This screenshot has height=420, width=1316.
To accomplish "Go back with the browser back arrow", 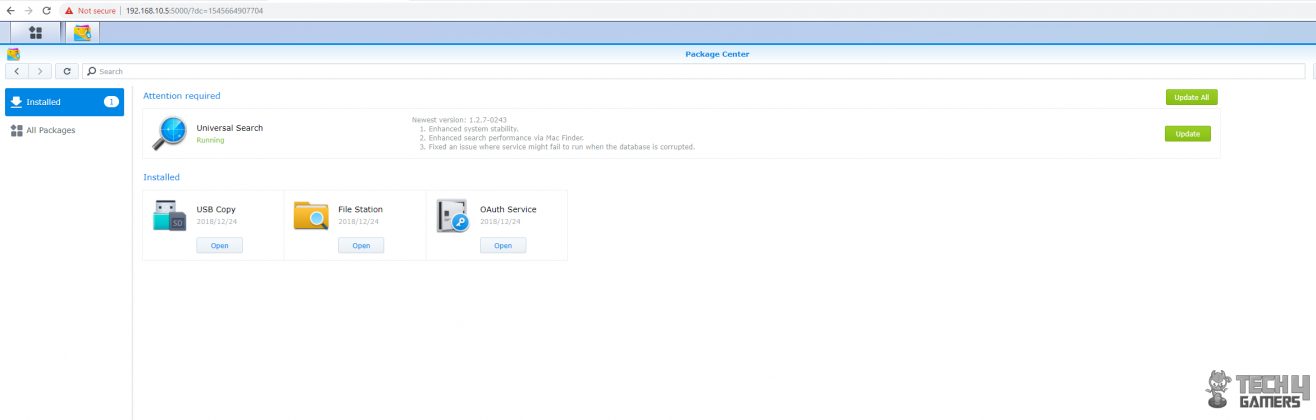I will point(10,10).
